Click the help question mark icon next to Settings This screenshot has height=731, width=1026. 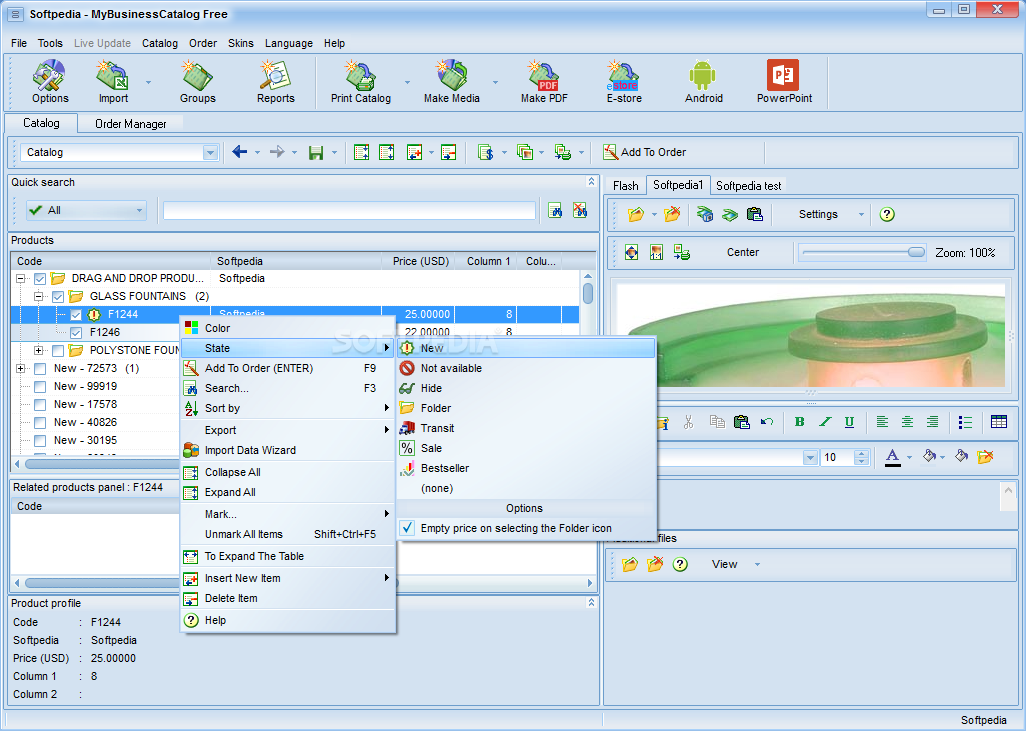click(887, 214)
